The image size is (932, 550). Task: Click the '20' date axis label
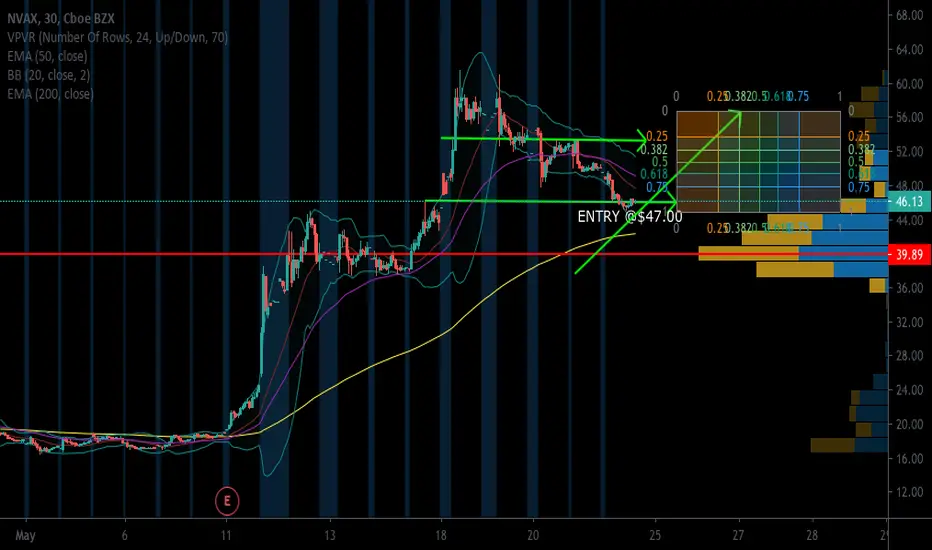(533, 535)
